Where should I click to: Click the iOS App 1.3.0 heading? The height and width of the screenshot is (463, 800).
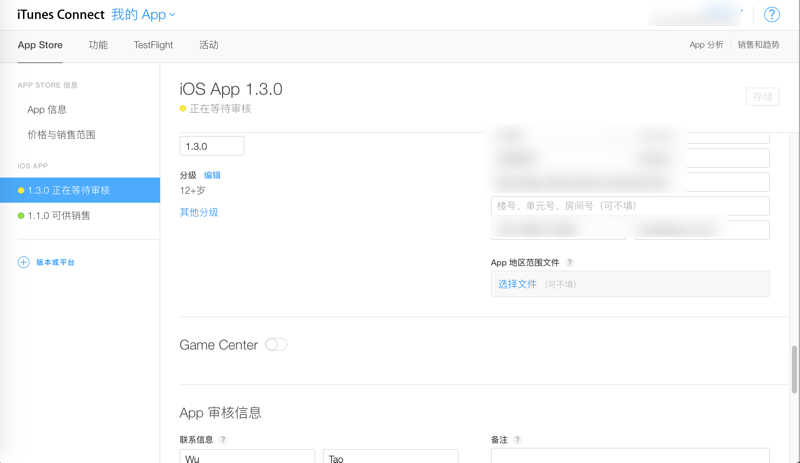[x=231, y=89]
